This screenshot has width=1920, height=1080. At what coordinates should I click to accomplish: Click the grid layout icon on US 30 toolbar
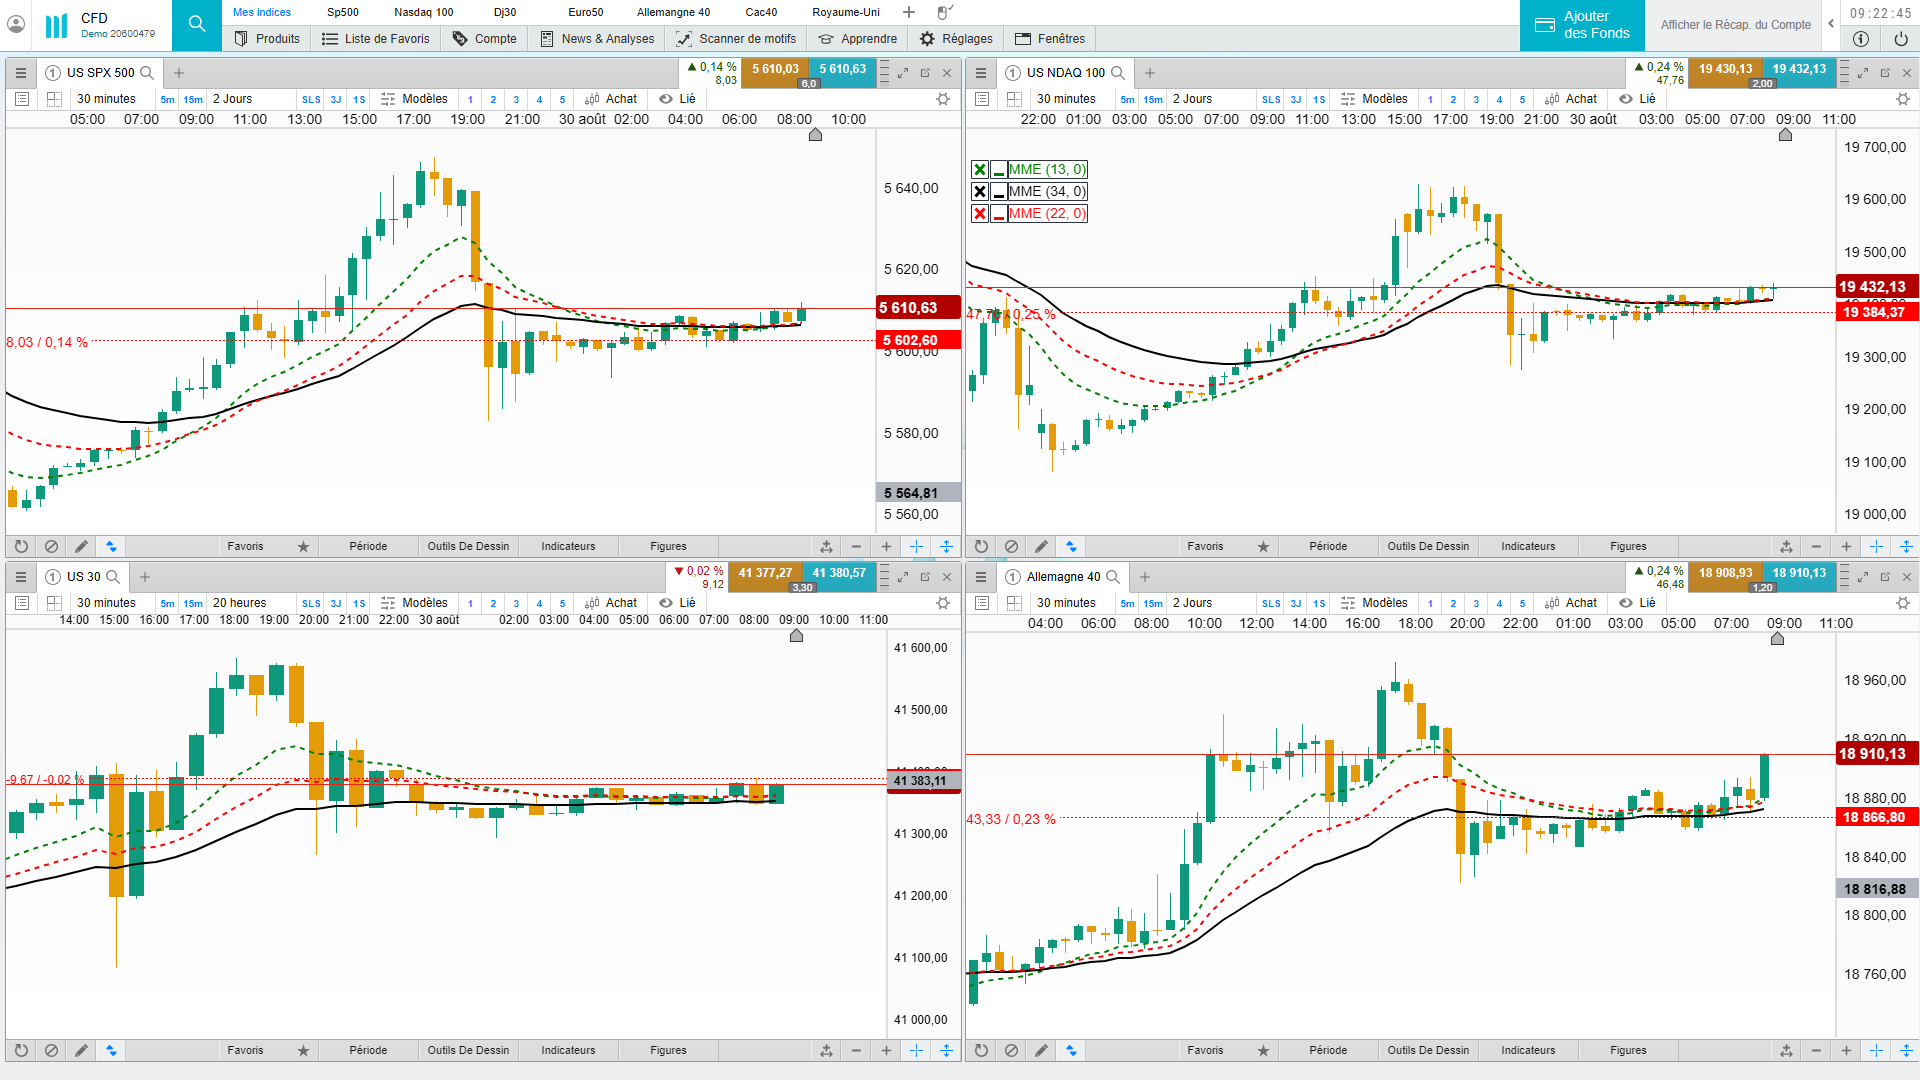pos(54,603)
